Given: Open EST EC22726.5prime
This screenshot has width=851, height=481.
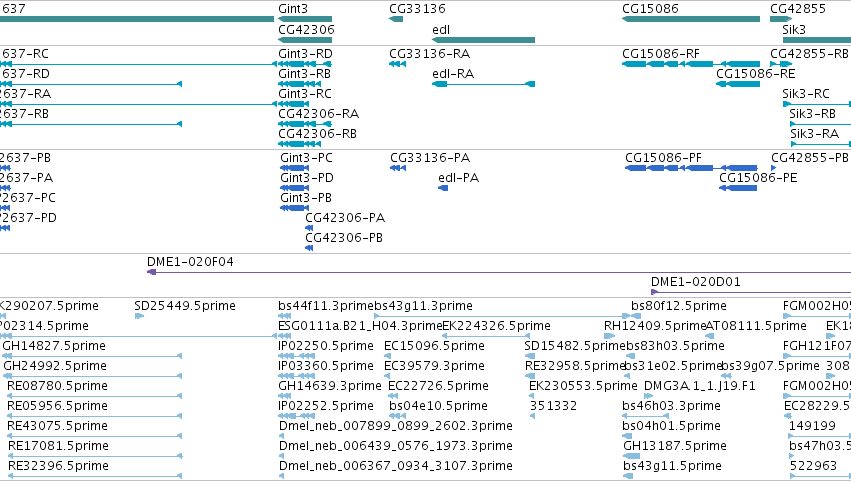Looking at the screenshot, I should [439, 387].
